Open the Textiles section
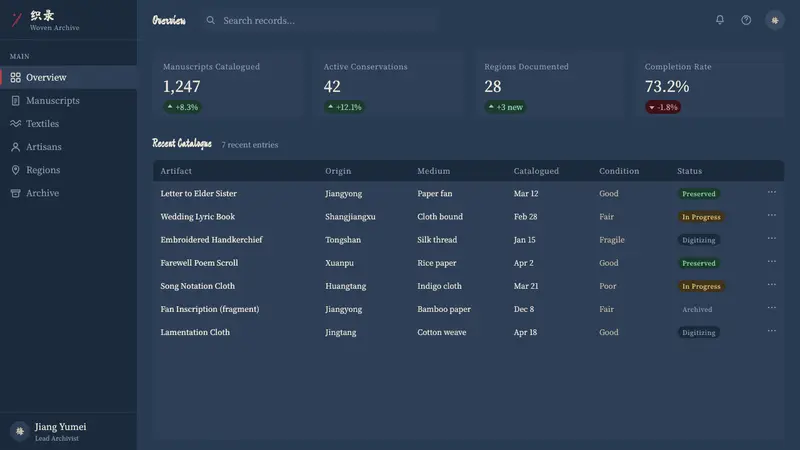Image resolution: width=800 pixels, height=450 pixels. coord(68,123)
